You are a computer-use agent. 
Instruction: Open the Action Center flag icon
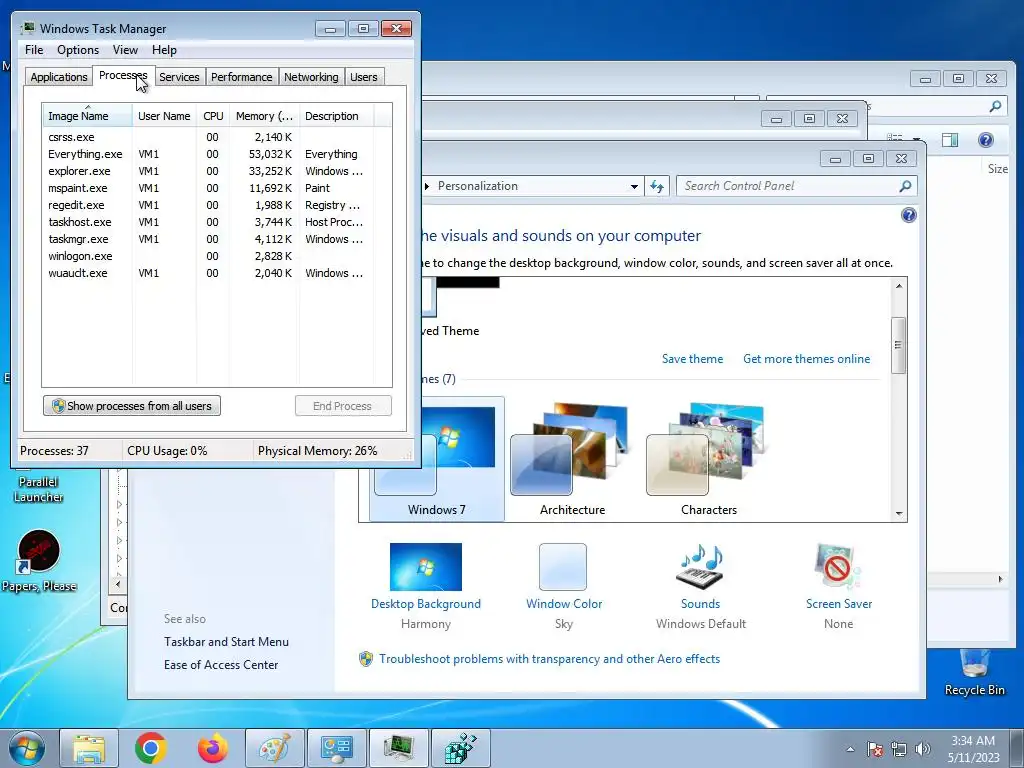(874, 749)
